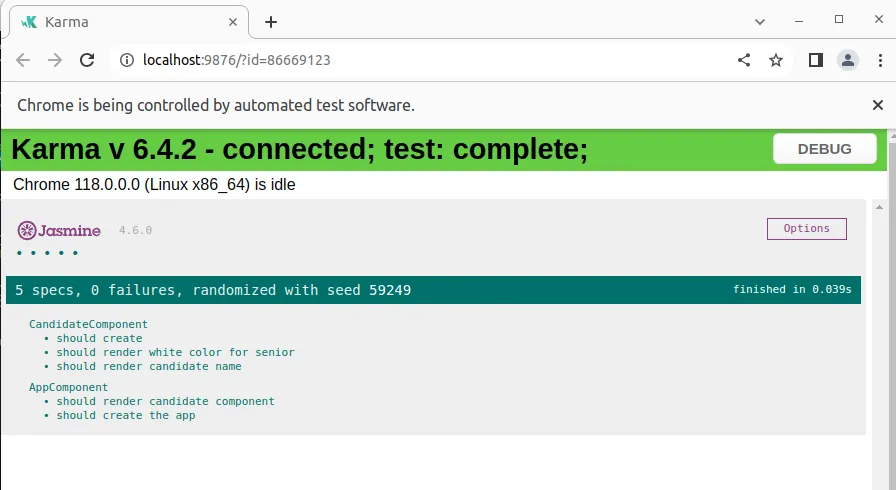Share this page via share icon

[x=743, y=60]
